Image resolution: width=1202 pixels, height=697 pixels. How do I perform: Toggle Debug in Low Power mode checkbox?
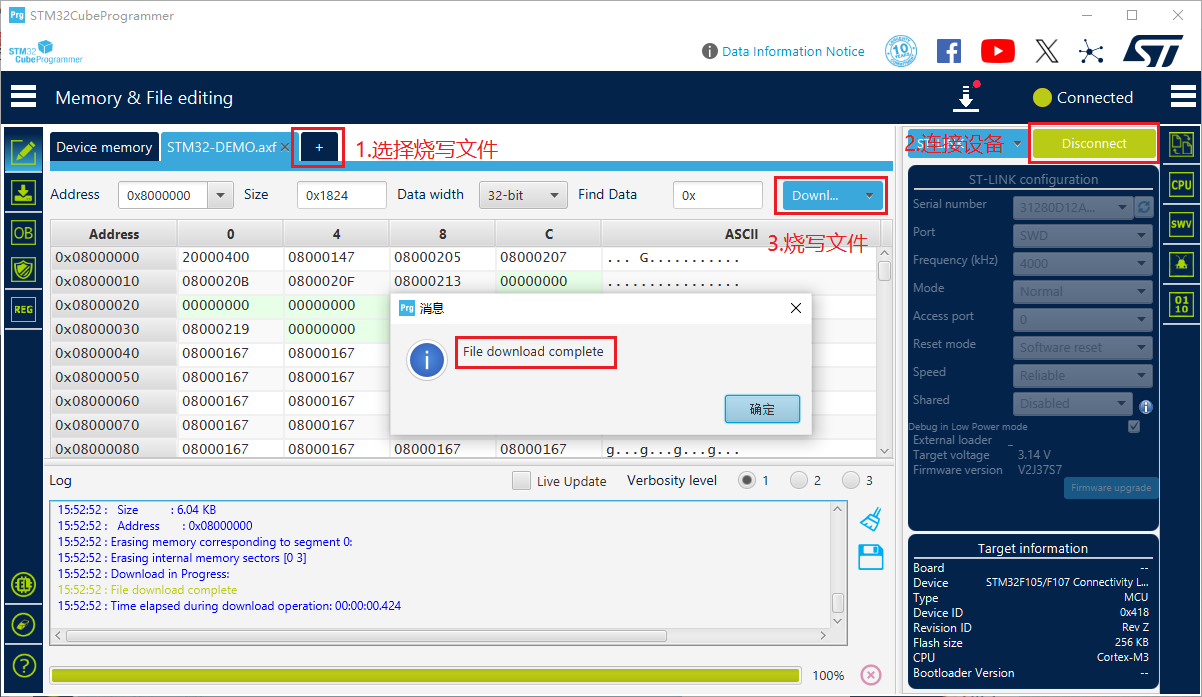(x=1134, y=426)
